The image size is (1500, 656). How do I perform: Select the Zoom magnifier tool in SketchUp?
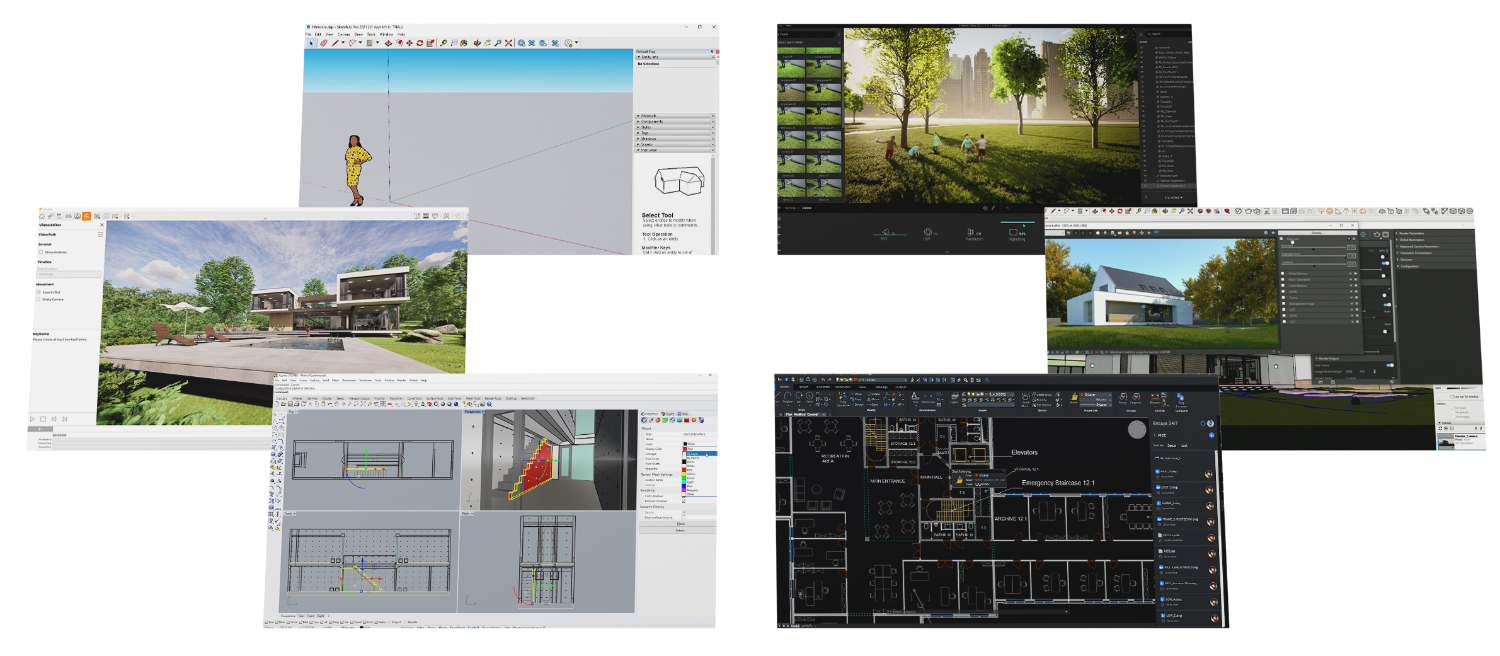point(498,43)
